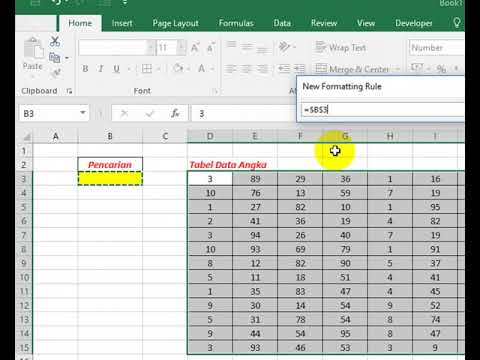The height and width of the screenshot is (360, 480).
Task: Select column D header
Action: pos(210,136)
